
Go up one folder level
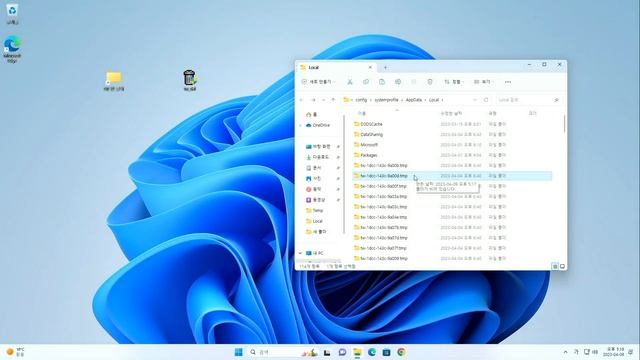point(333,100)
